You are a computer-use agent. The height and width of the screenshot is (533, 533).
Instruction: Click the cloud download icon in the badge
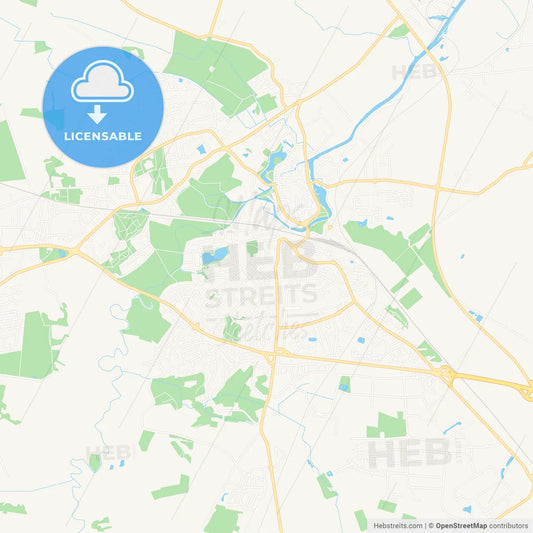pyautogui.click(x=102, y=81)
